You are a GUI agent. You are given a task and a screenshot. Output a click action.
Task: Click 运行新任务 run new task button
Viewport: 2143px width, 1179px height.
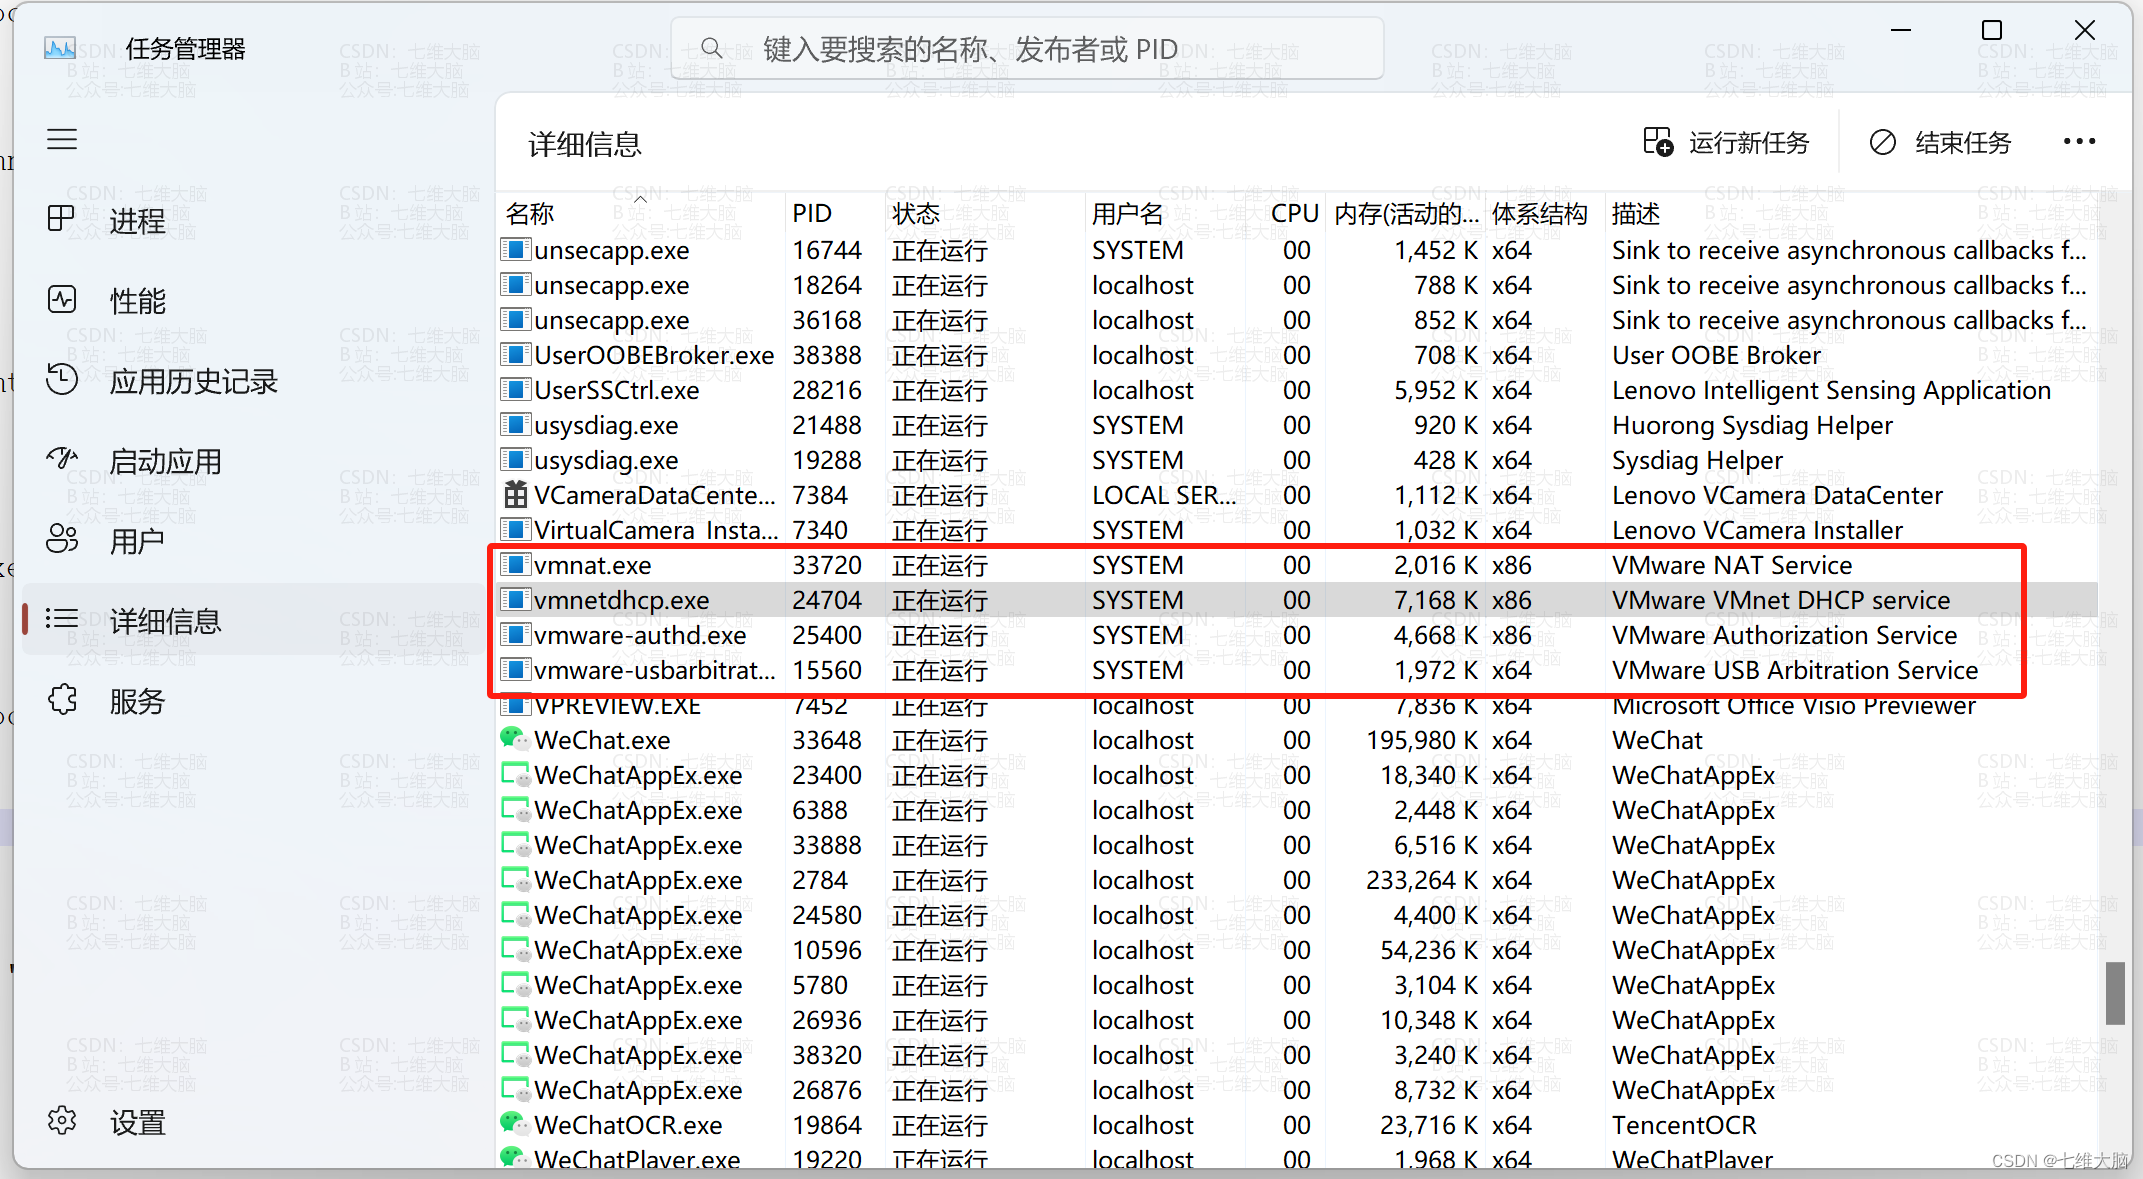pos(1727,143)
